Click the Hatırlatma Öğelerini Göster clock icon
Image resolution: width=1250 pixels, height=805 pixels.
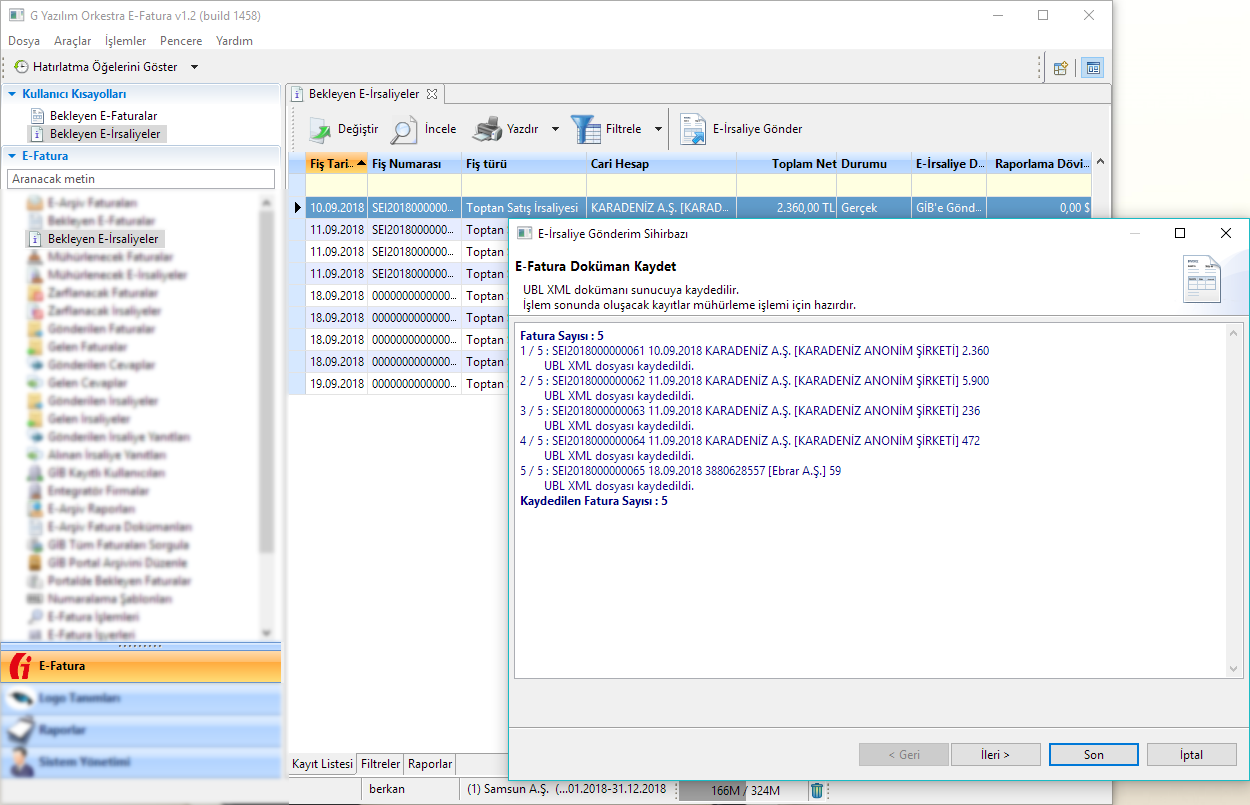point(21,67)
